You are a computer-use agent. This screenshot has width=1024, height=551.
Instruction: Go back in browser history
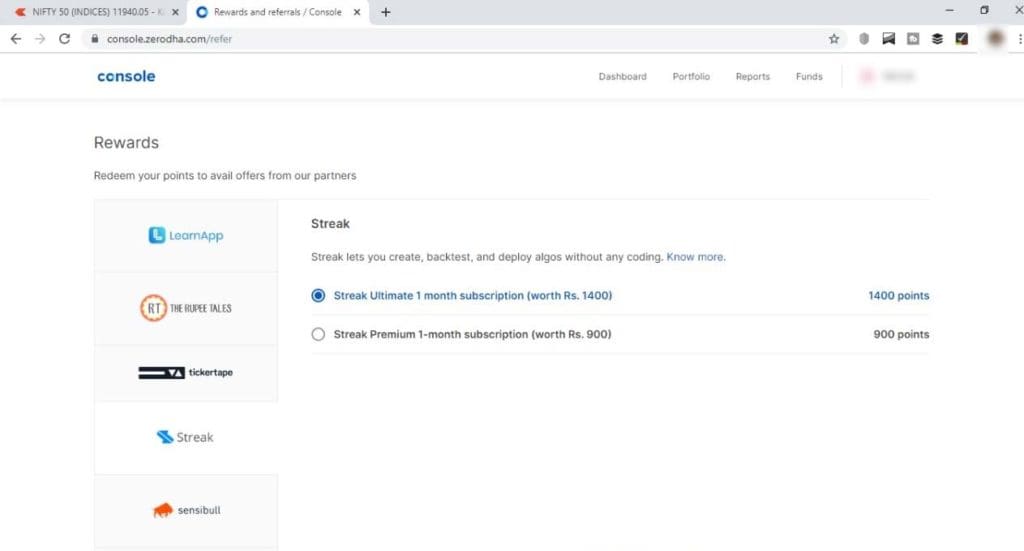tap(16, 39)
